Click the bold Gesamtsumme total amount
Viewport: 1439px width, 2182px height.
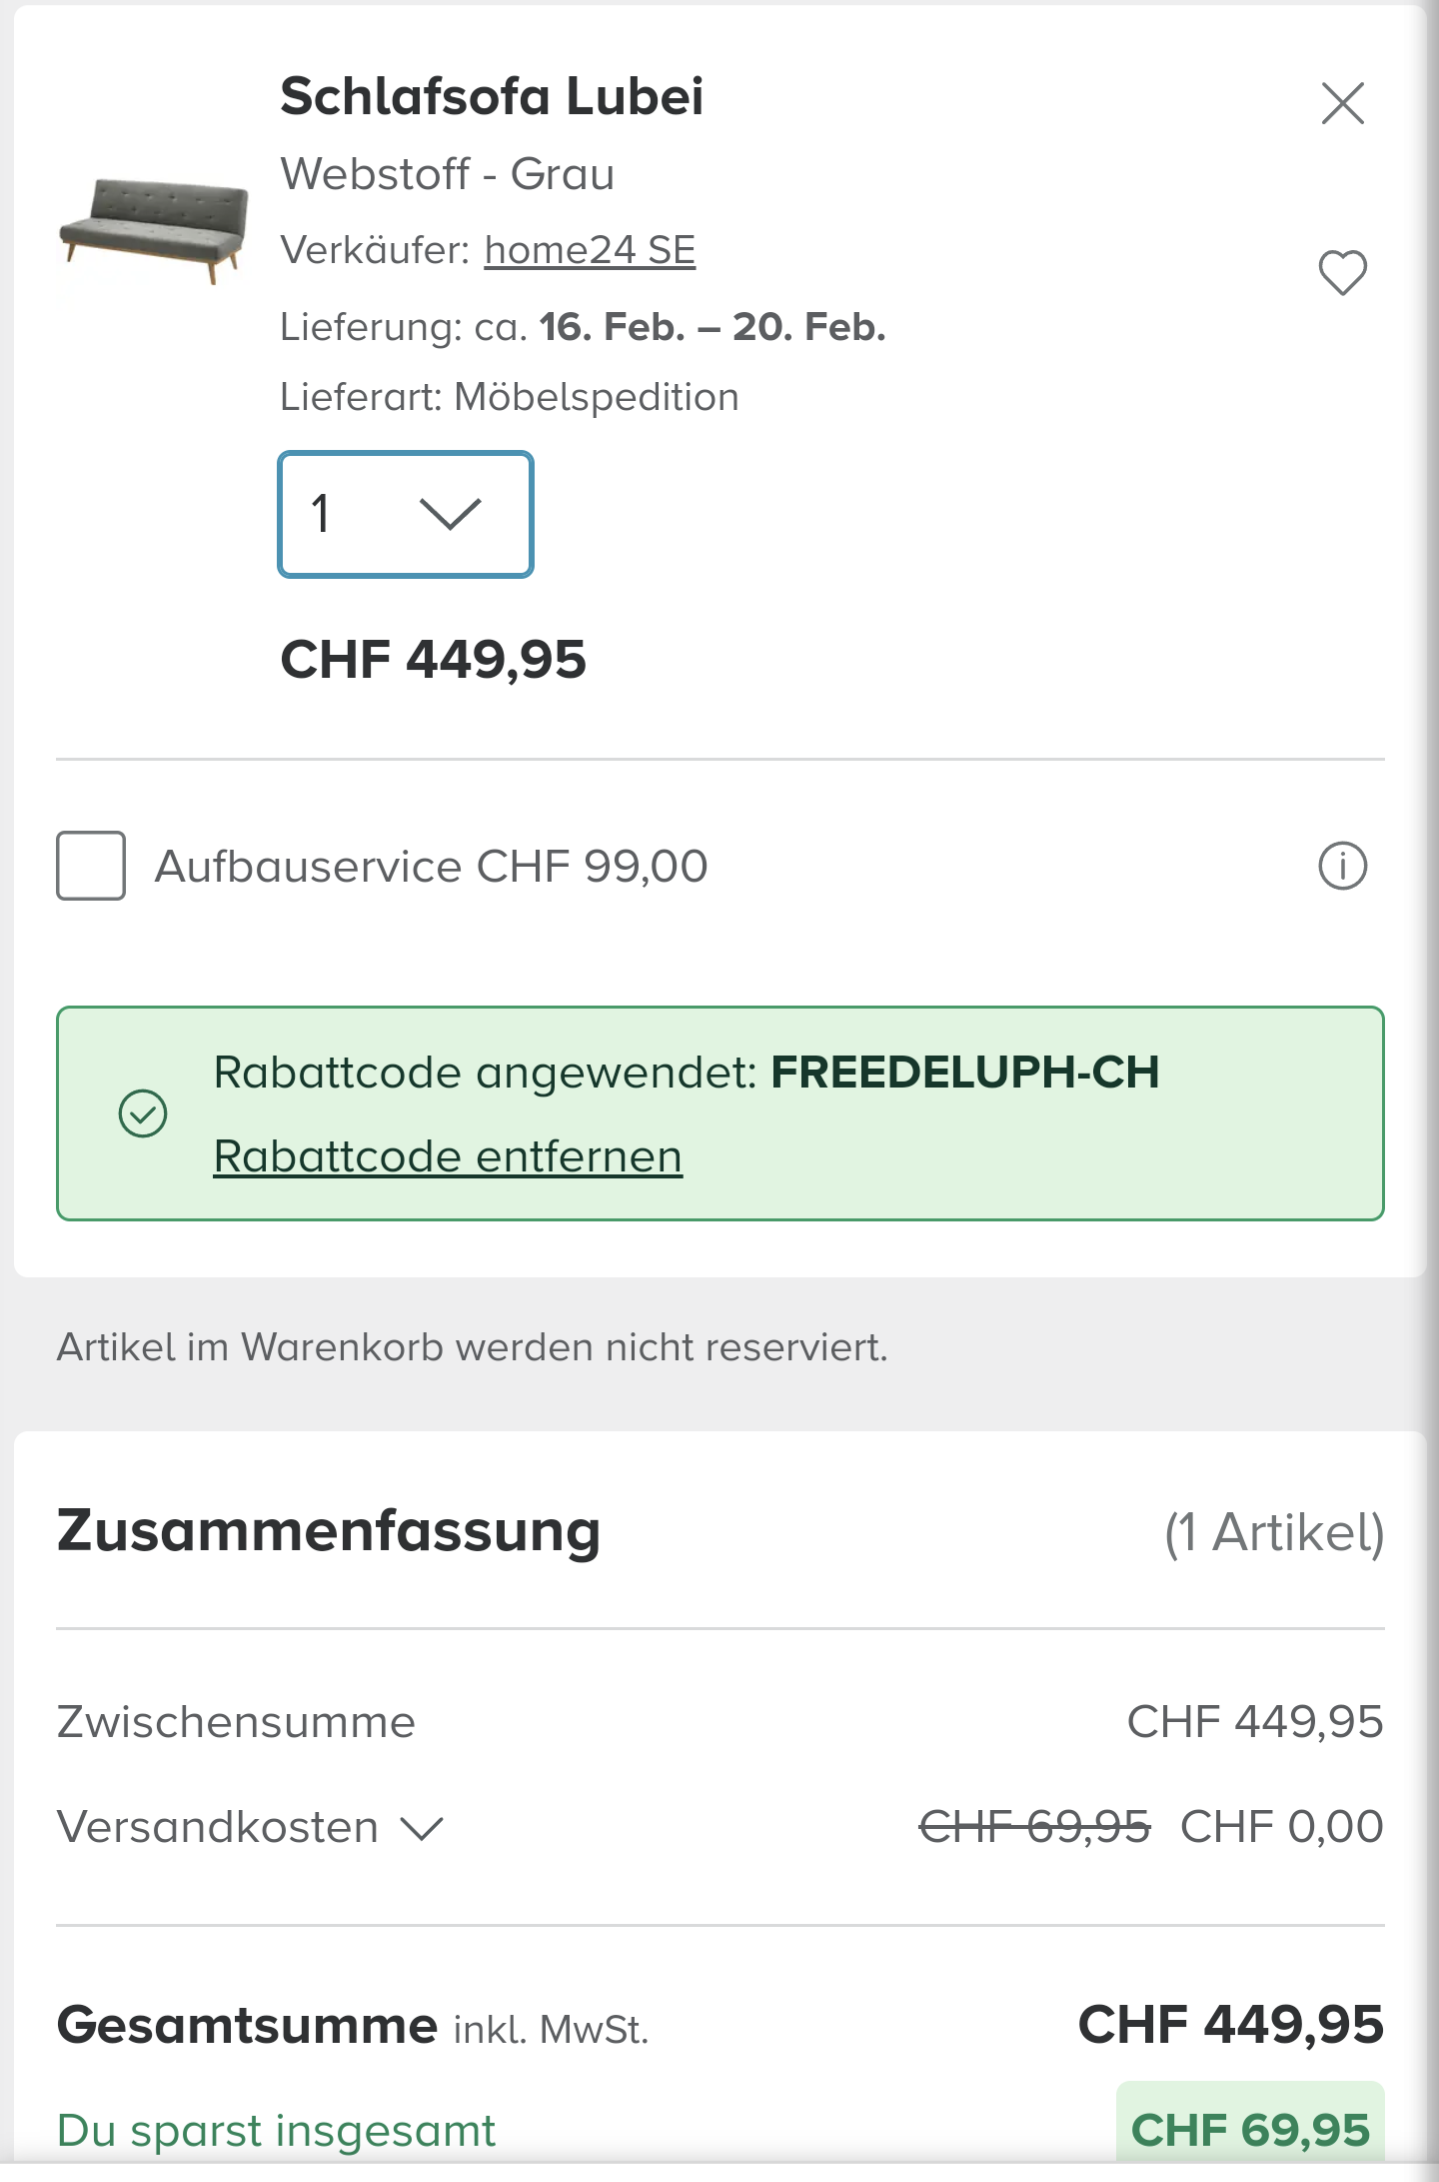tap(1230, 2025)
